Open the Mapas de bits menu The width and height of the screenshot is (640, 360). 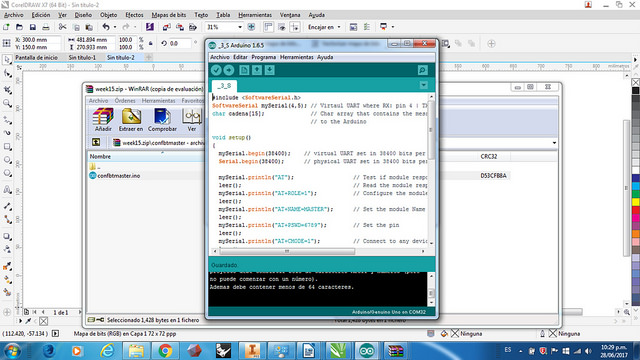tap(169, 15)
